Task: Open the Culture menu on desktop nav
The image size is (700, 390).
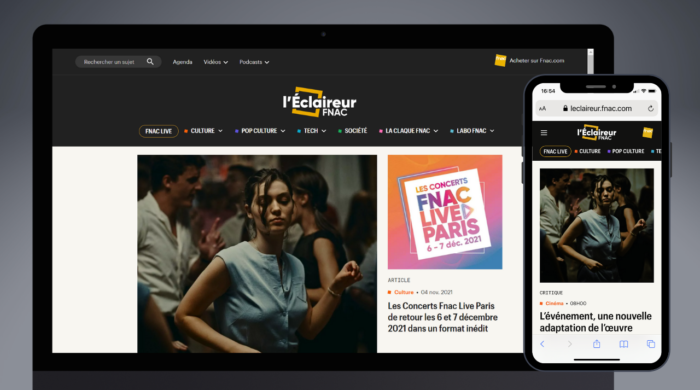Action: coord(203,131)
